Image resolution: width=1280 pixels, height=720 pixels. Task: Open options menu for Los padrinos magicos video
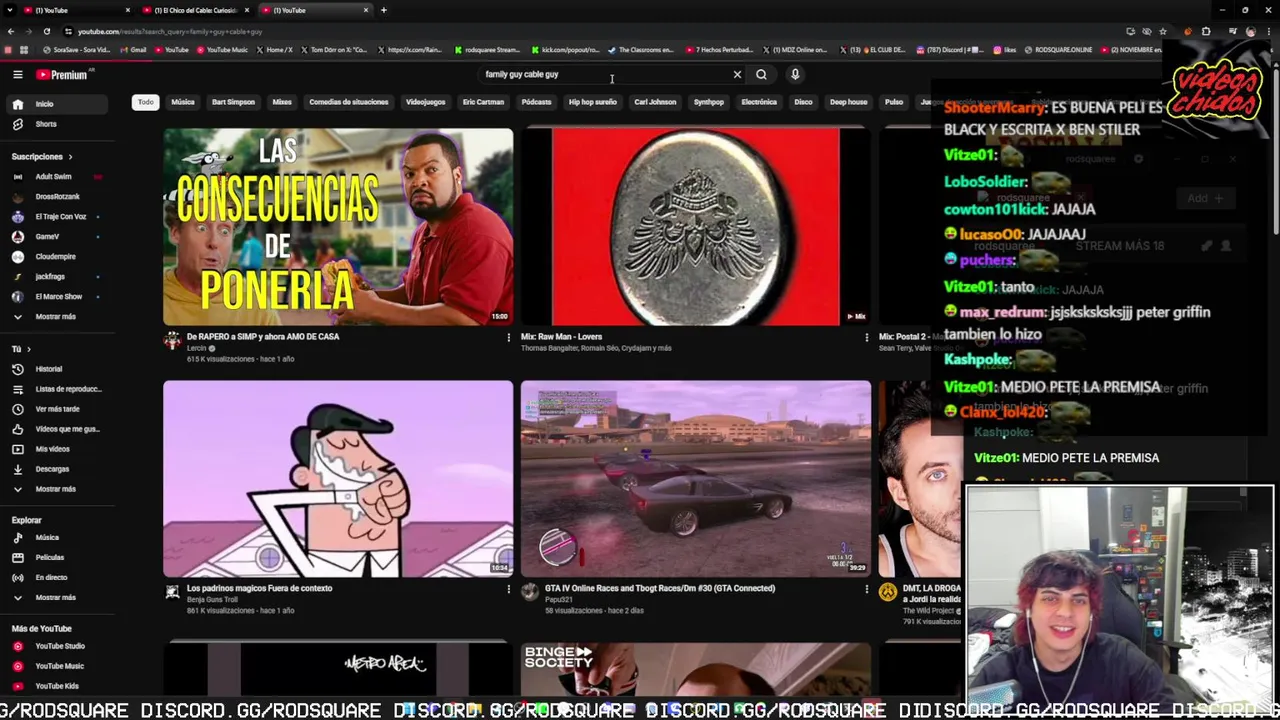(x=508, y=590)
